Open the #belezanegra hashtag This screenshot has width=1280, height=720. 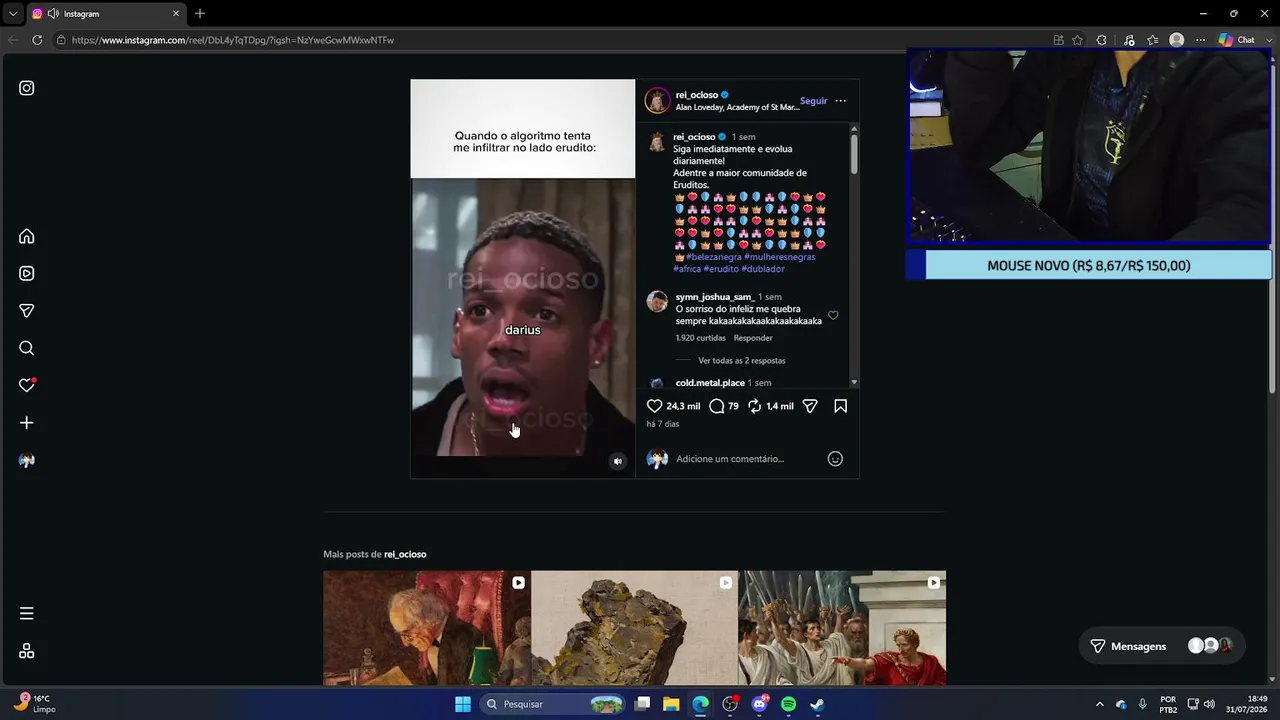713,257
